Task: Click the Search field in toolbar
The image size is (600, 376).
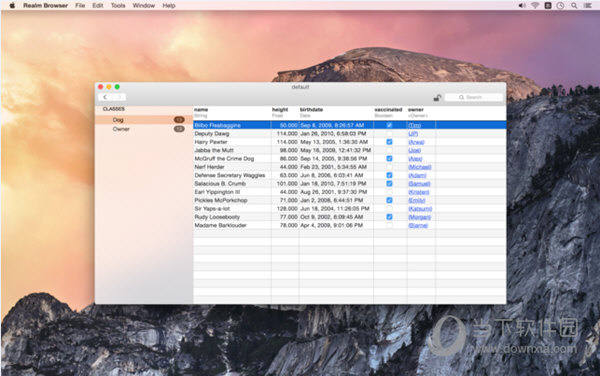Action: click(x=474, y=97)
